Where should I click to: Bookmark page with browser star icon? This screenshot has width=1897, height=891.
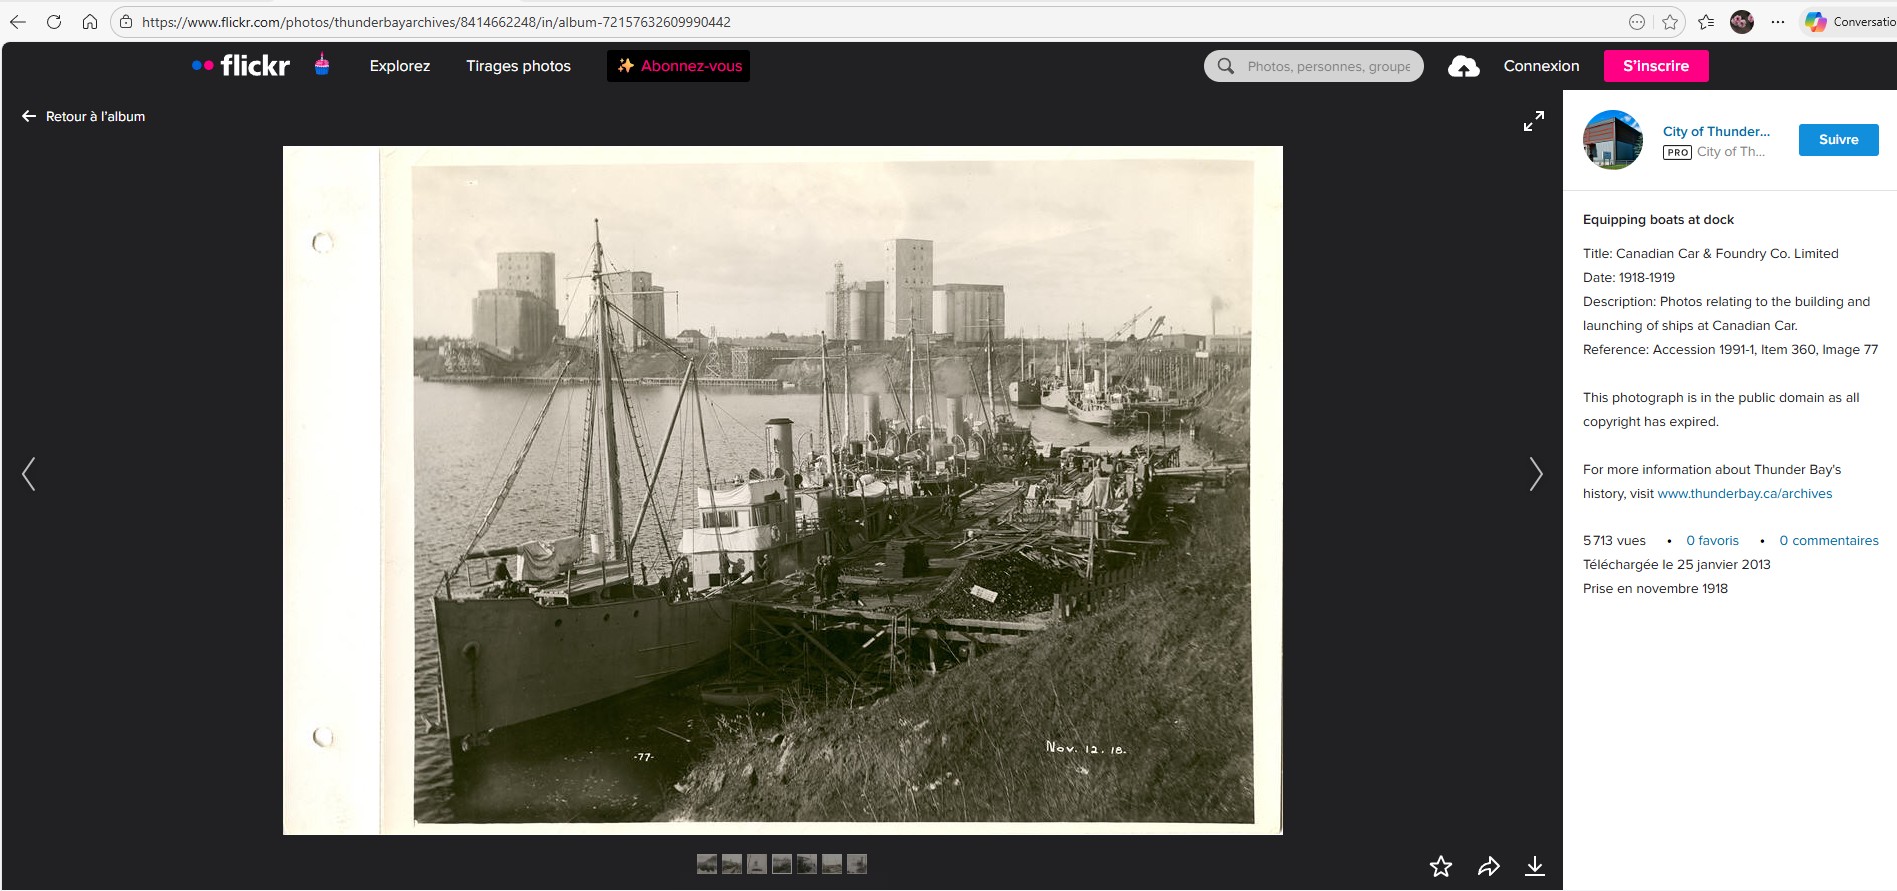(x=1669, y=22)
